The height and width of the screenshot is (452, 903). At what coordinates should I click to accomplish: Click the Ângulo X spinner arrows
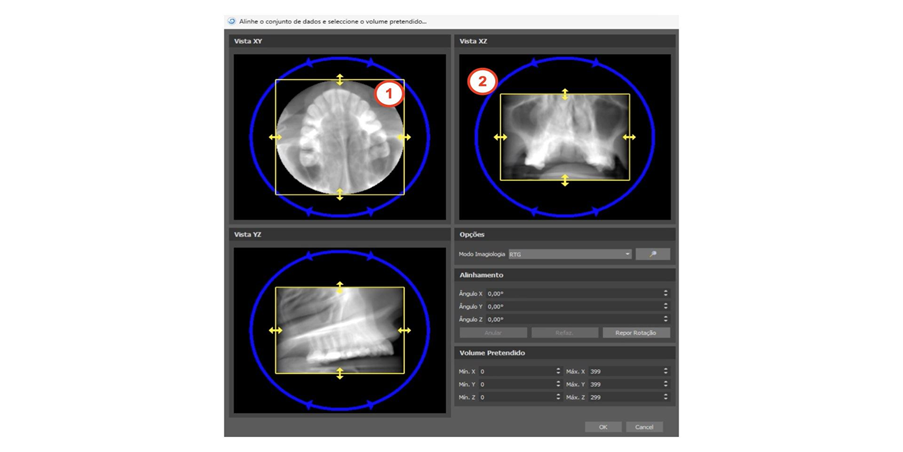point(665,294)
